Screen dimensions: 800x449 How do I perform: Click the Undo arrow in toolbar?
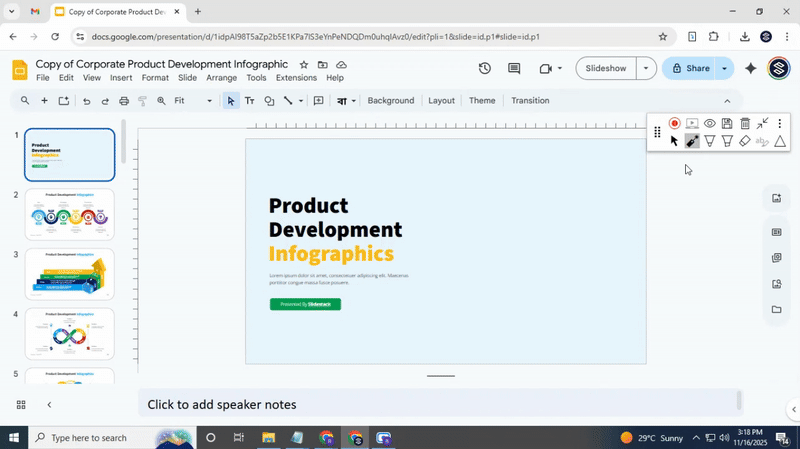pos(86,101)
